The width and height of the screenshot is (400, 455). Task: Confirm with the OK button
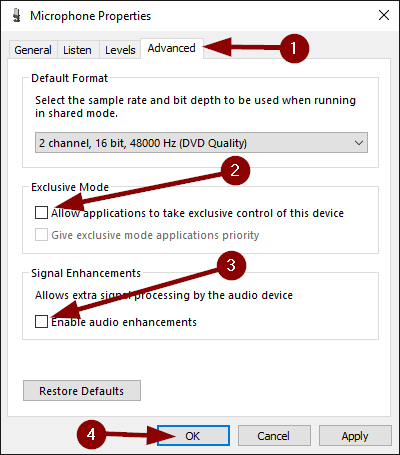pos(193,436)
